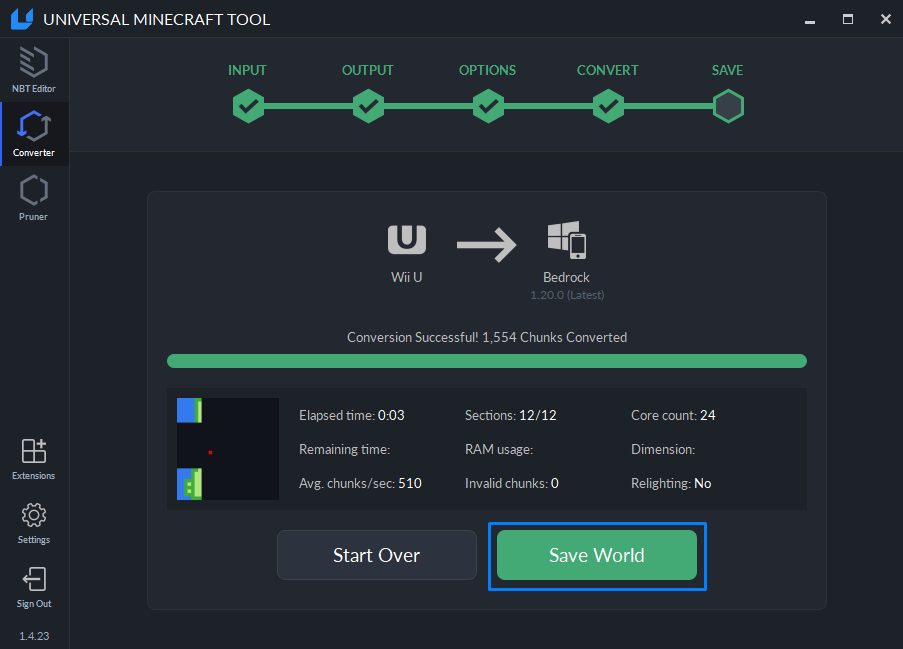Click the 'Invalid chunks: 0' value
Screen dimensions: 903x649
click(x=511, y=483)
